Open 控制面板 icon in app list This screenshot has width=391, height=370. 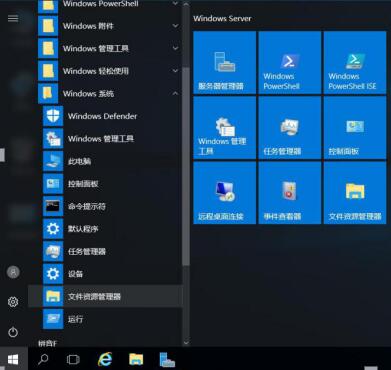[53, 184]
